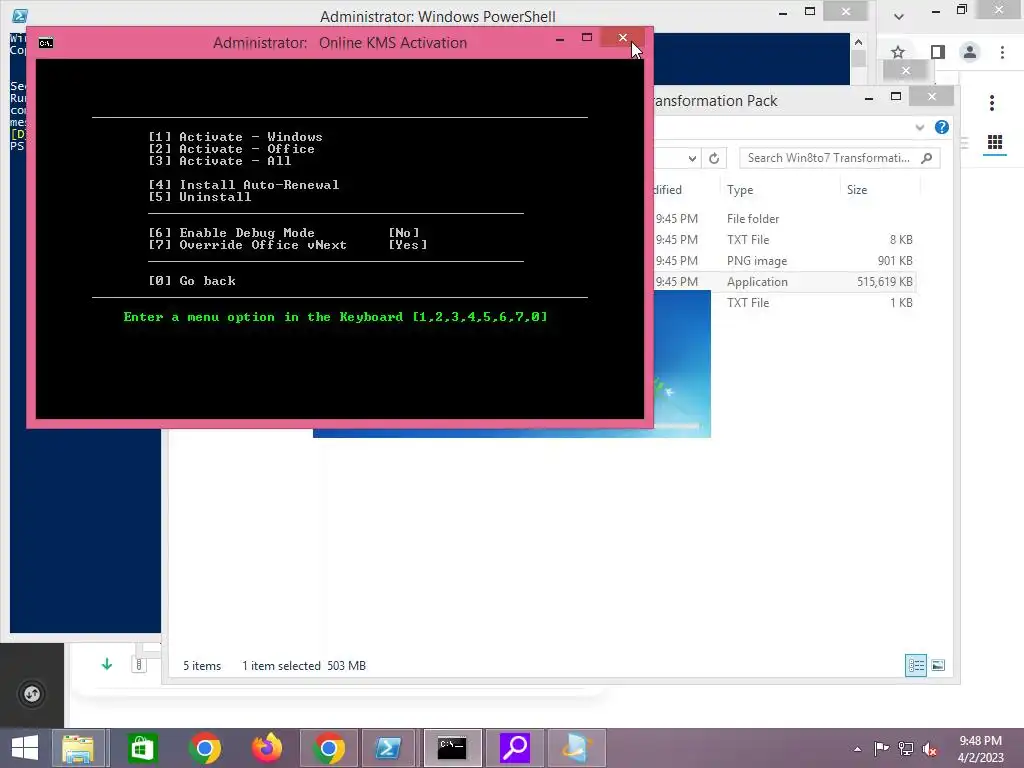The height and width of the screenshot is (768, 1024).
Task: Open the Chrome three-dot menu
Action: point(1002,52)
